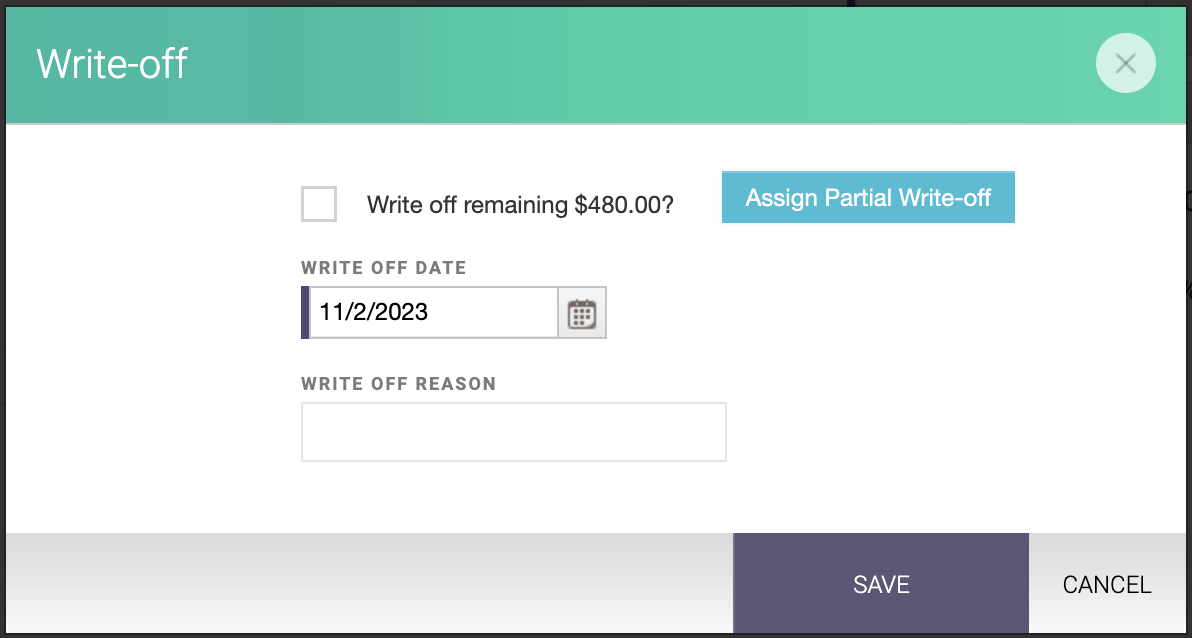Image resolution: width=1192 pixels, height=638 pixels.
Task: Check the Write off remaining $480.00 checkbox
Action: click(319, 204)
